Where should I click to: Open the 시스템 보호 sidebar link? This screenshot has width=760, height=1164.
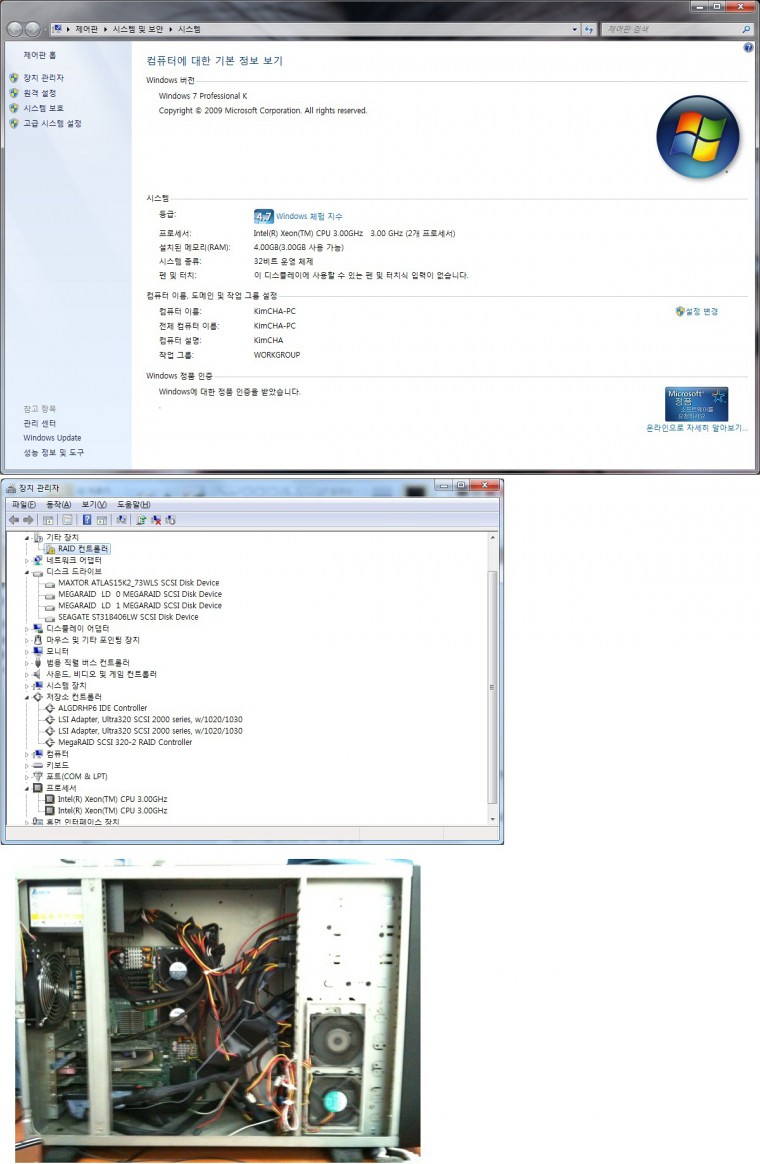pos(43,108)
